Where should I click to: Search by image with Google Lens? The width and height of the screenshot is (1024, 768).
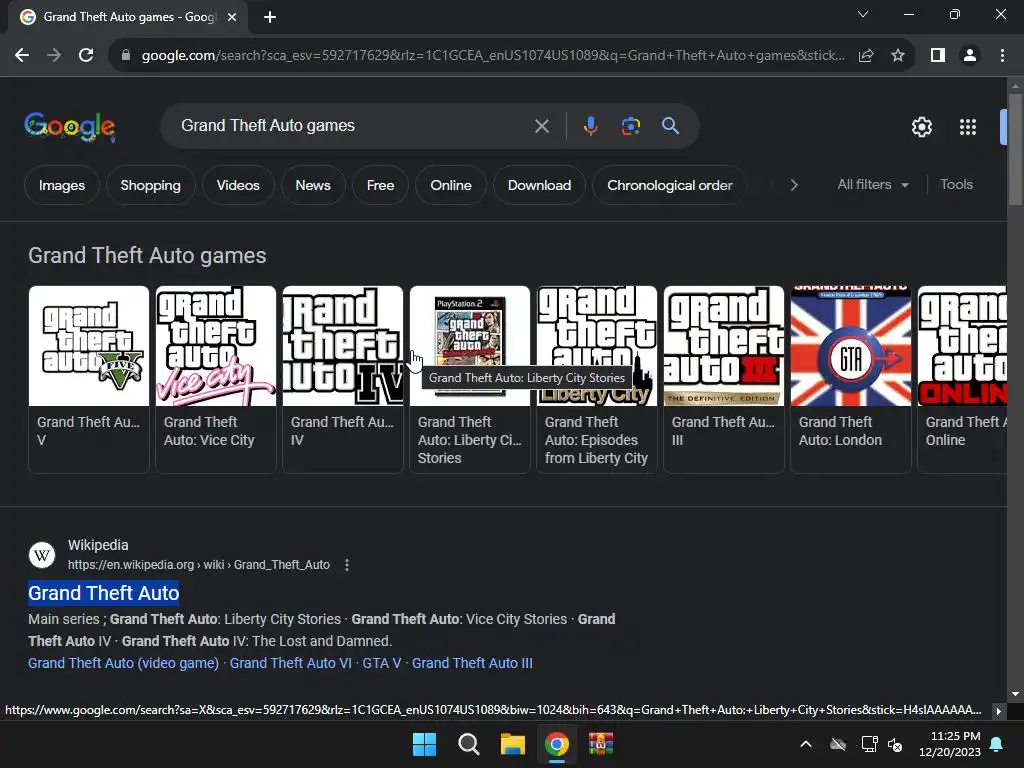(631, 126)
